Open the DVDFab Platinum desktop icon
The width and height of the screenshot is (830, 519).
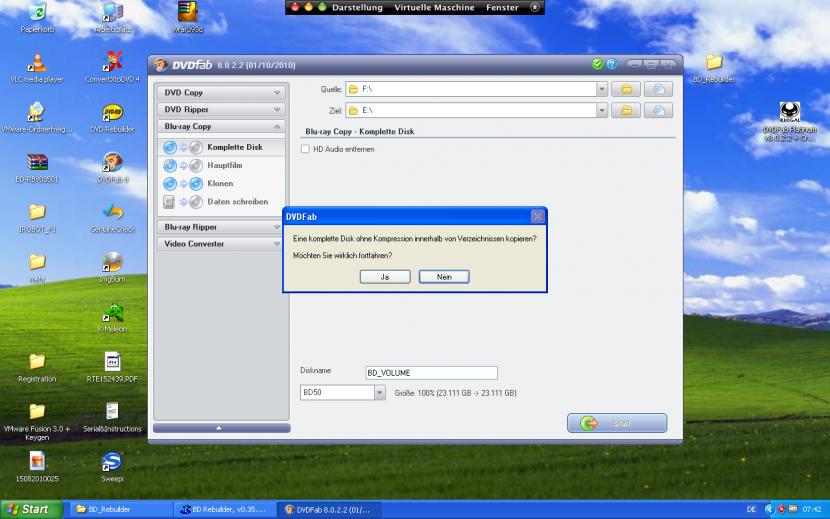point(790,121)
